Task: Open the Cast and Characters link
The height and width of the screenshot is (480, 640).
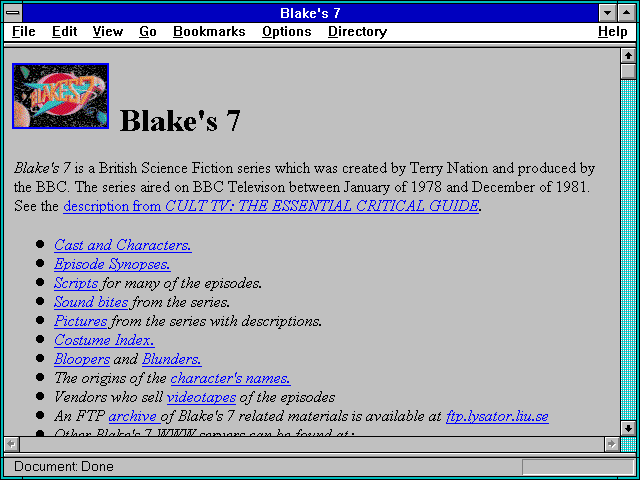Action: [x=123, y=245]
